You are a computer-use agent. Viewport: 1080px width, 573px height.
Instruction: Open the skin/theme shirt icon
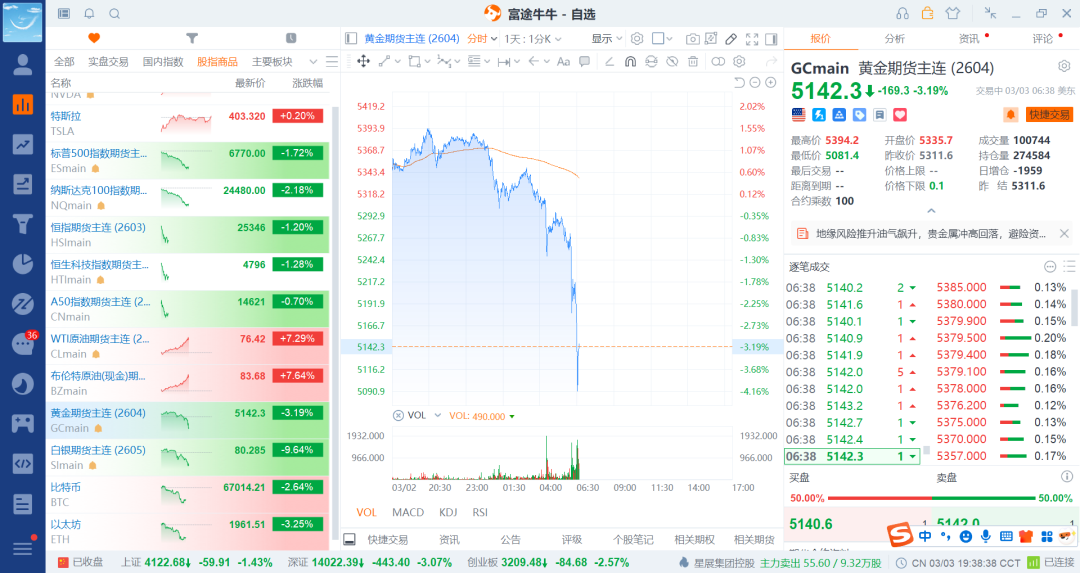pyautogui.click(x=953, y=14)
